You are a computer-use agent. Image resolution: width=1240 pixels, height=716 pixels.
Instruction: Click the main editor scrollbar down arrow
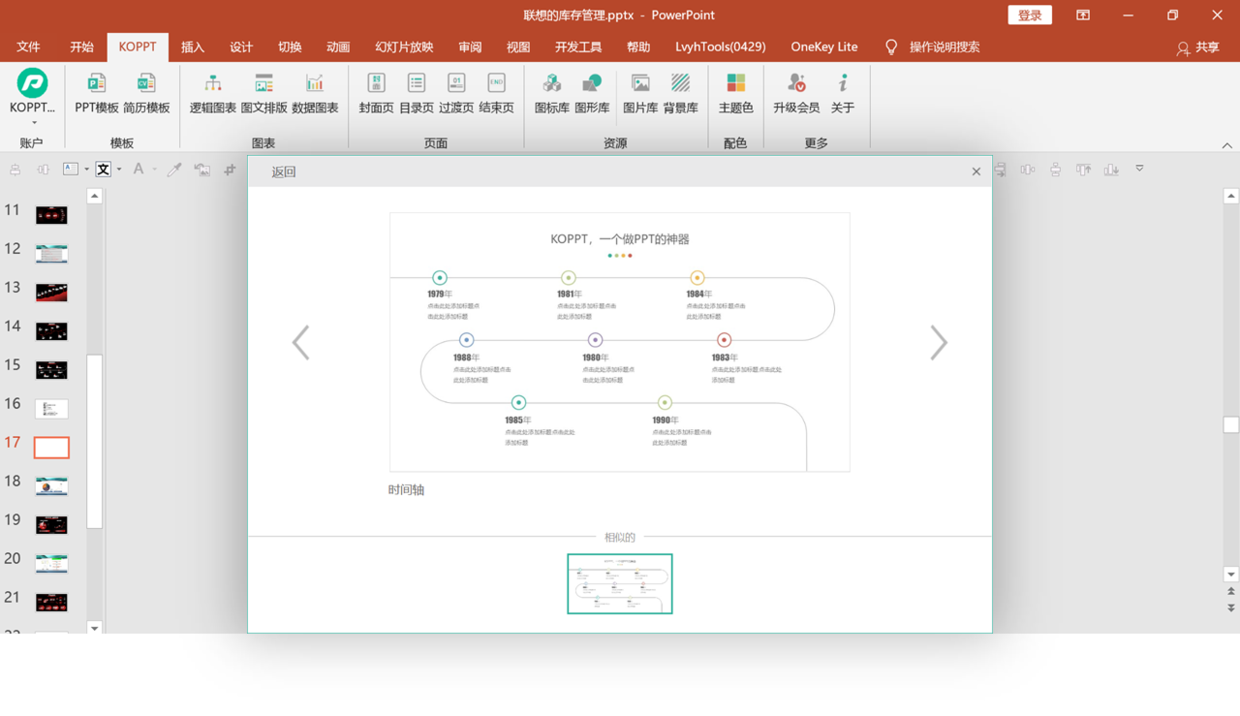click(x=1231, y=574)
